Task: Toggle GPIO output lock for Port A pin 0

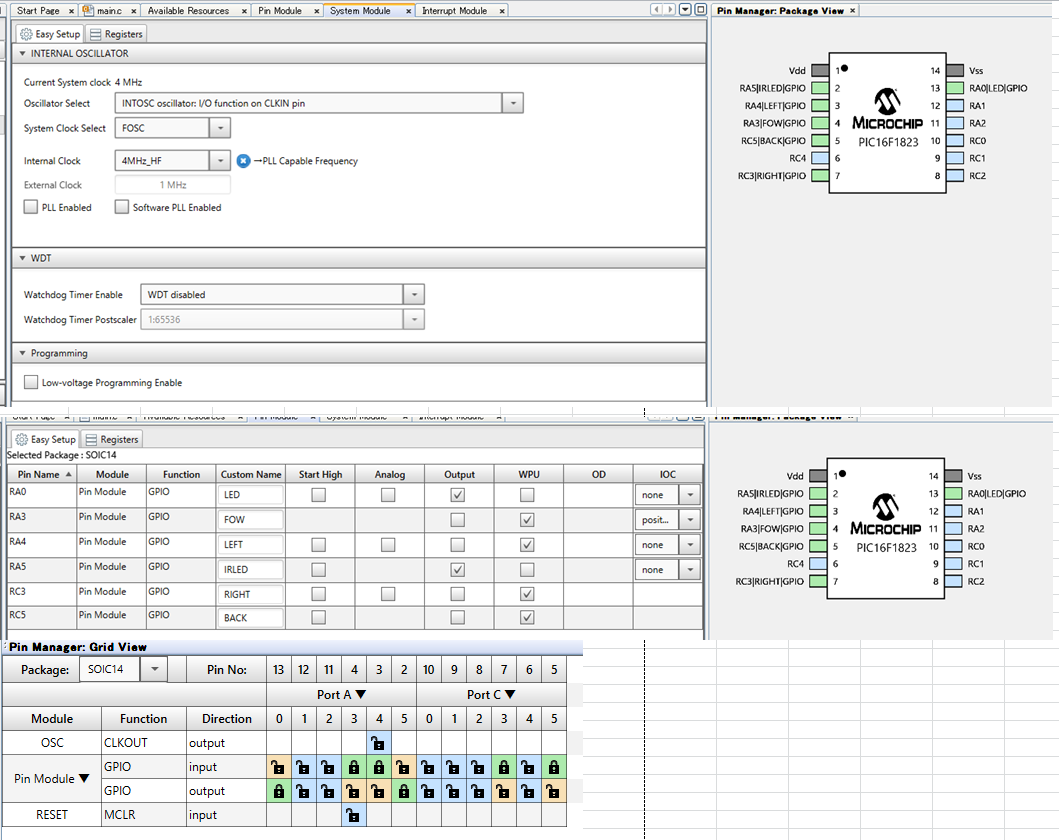Action: pyautogui.click(x=279, y=791)
